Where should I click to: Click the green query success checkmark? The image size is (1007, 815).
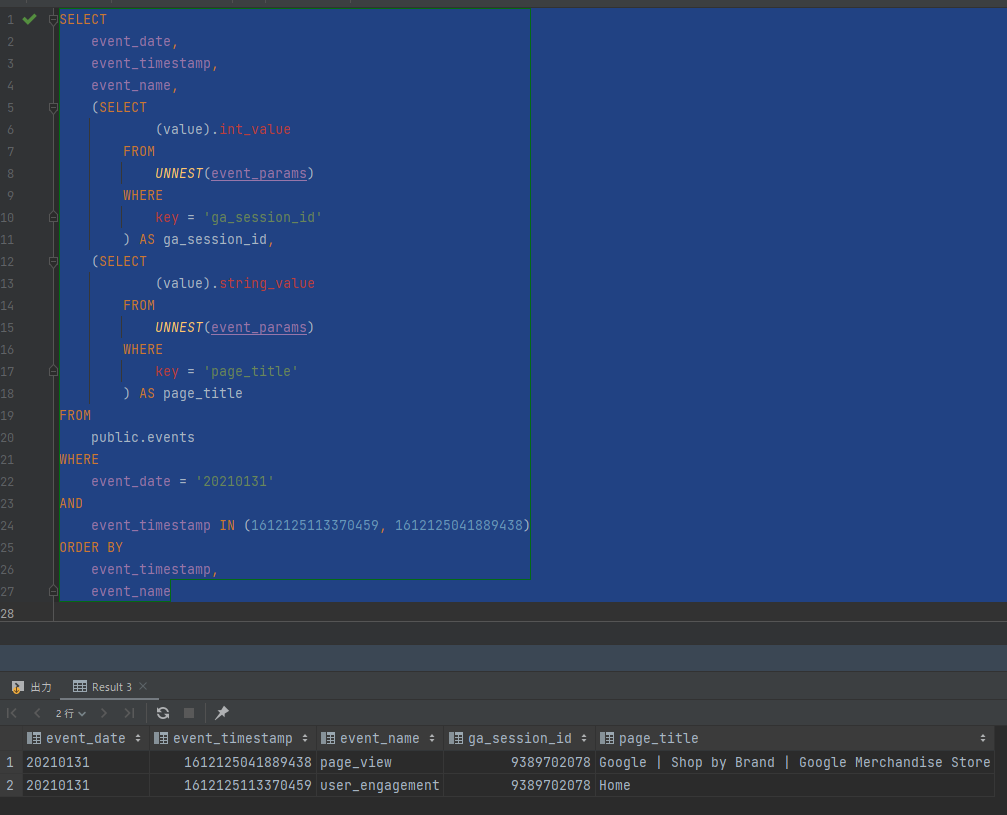pos(29,19)
